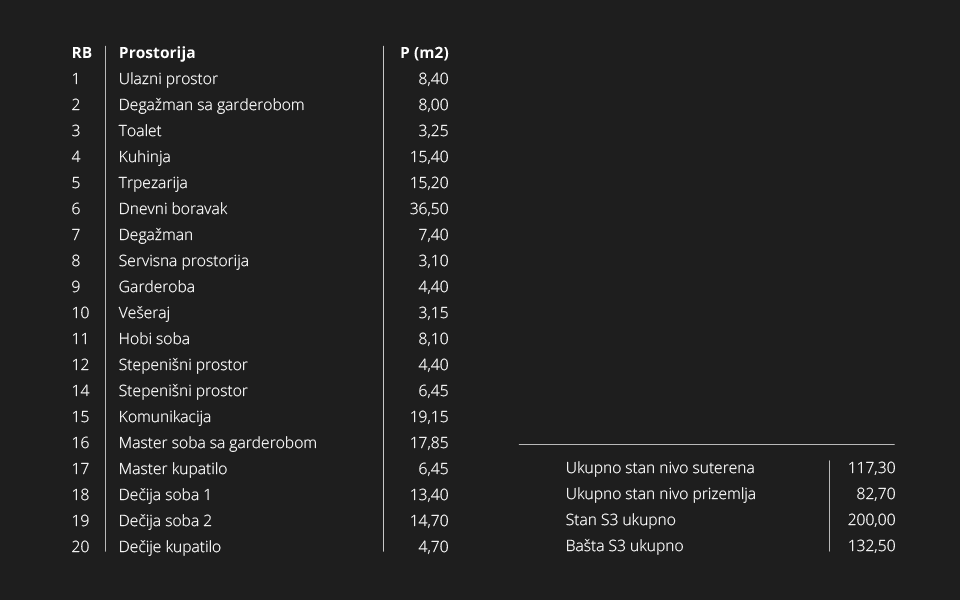Click the Degažman sa garderobom label
Screen dimensions: 960x600
coord(211,105)
